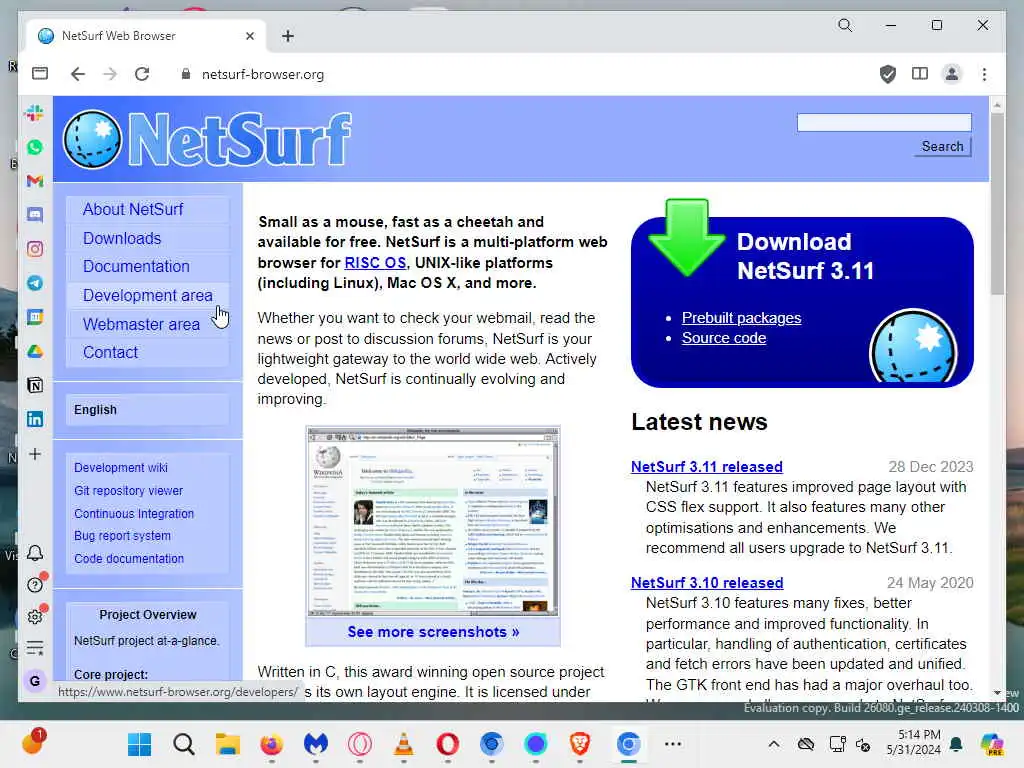This screenshot has width=1024, height=768.
Task: Launch Firefox from taskbar
Action: (272, 744)
